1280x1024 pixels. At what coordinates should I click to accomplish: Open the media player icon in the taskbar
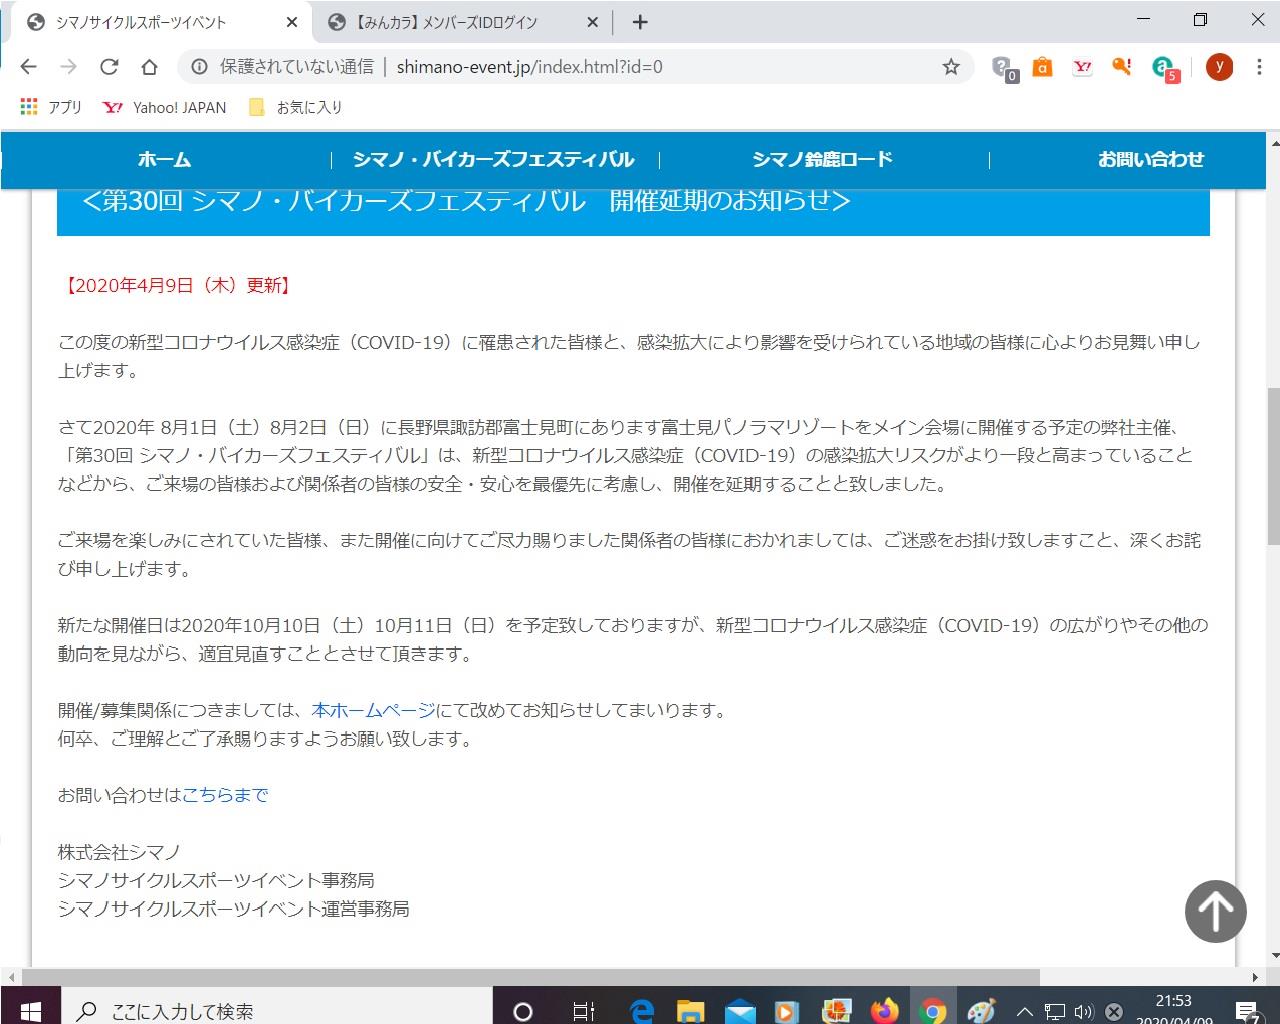click(x=786, y=1011)
